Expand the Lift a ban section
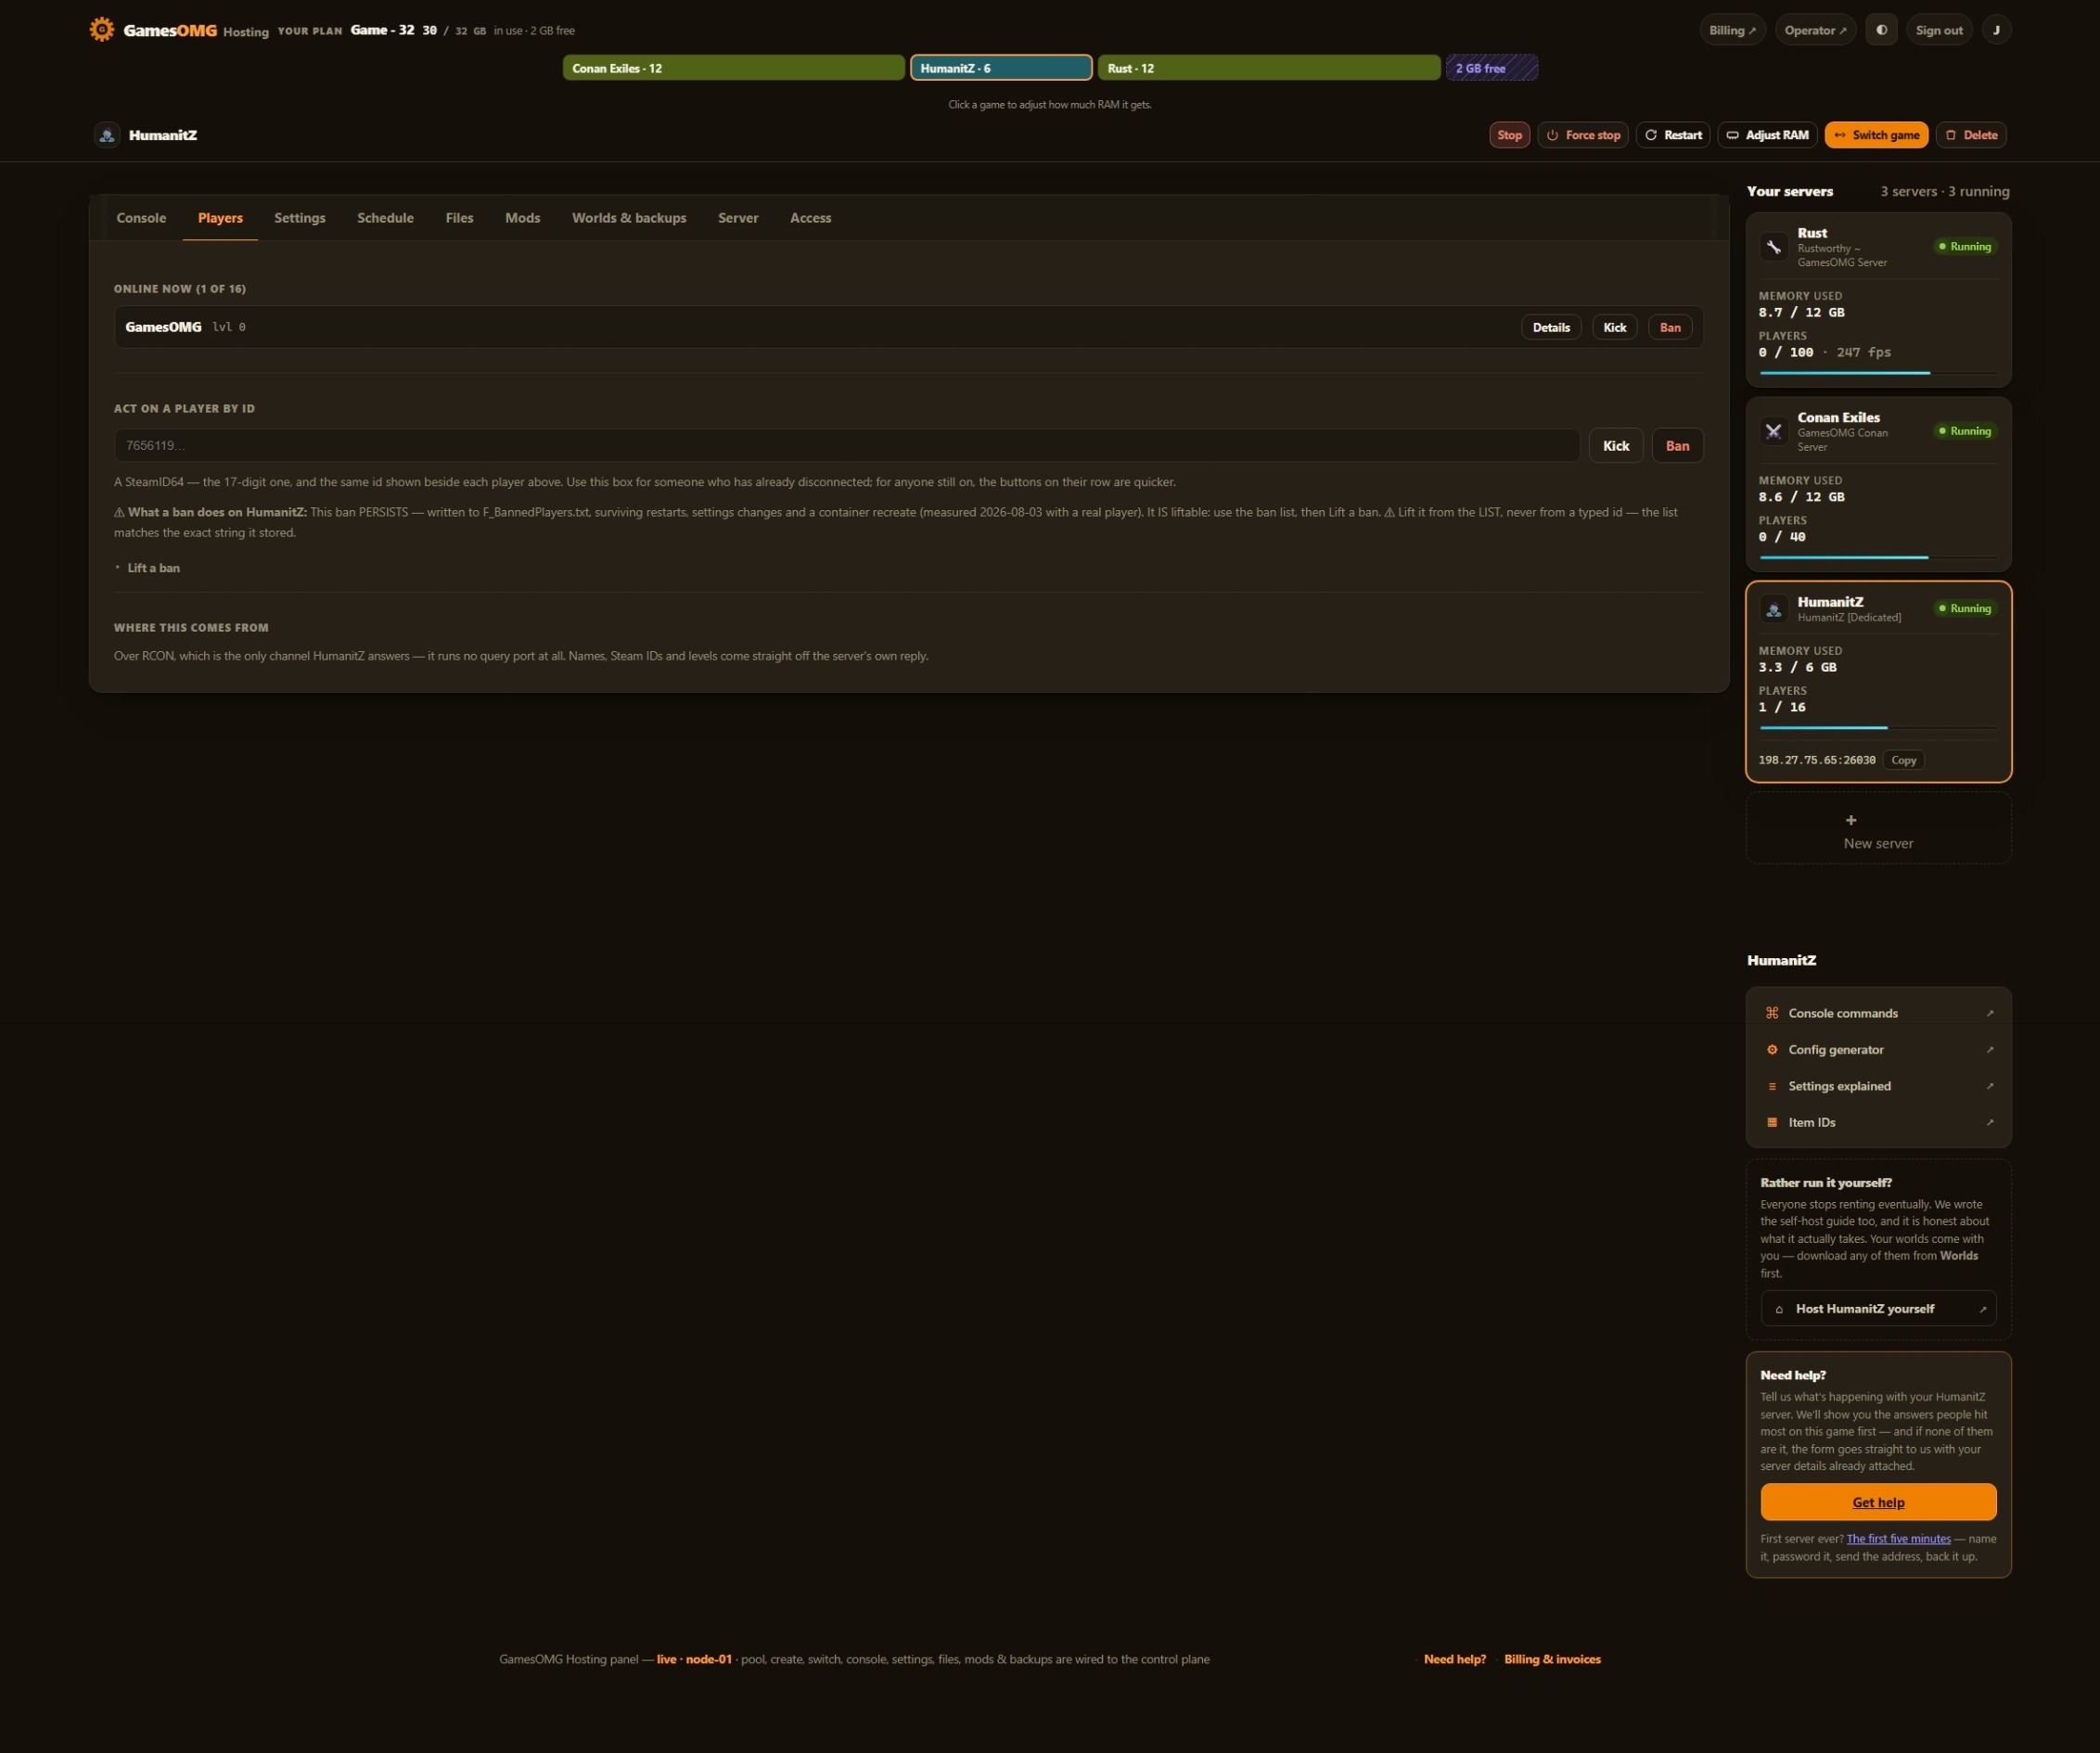 coord(153,568)
